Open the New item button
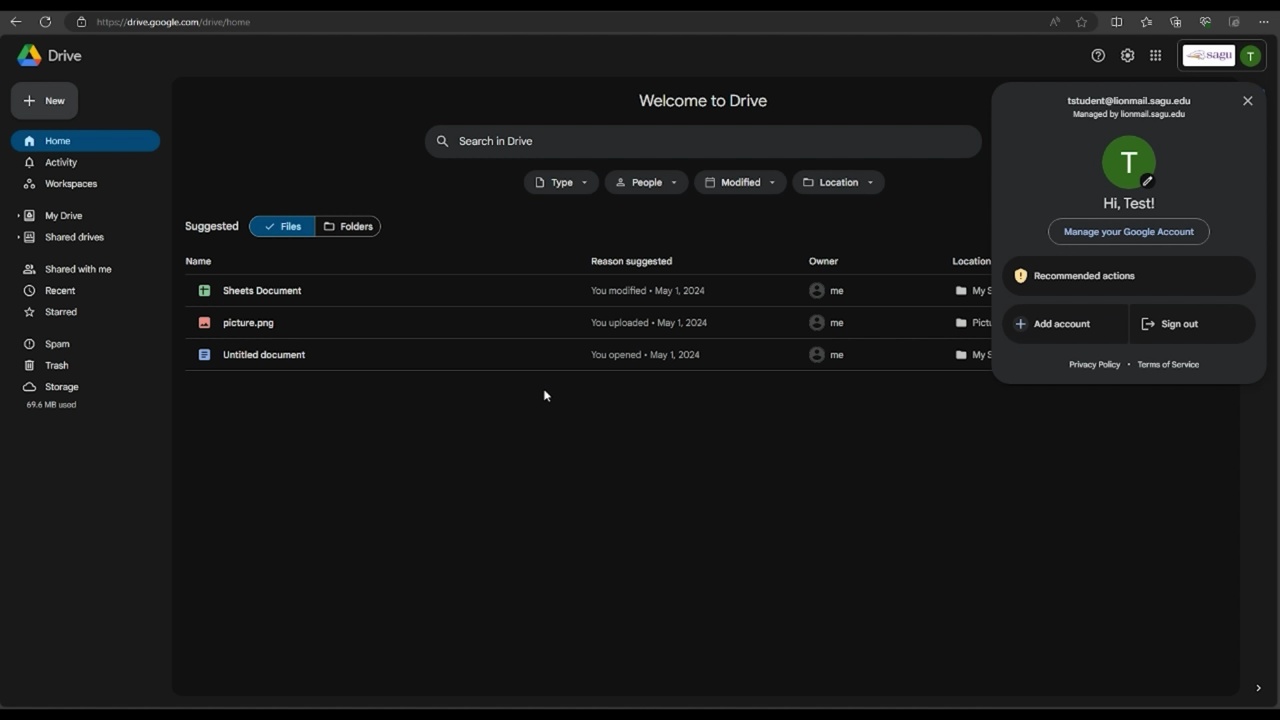The image size is (1280, 720). pyautogui.click(x=44, y=101)
